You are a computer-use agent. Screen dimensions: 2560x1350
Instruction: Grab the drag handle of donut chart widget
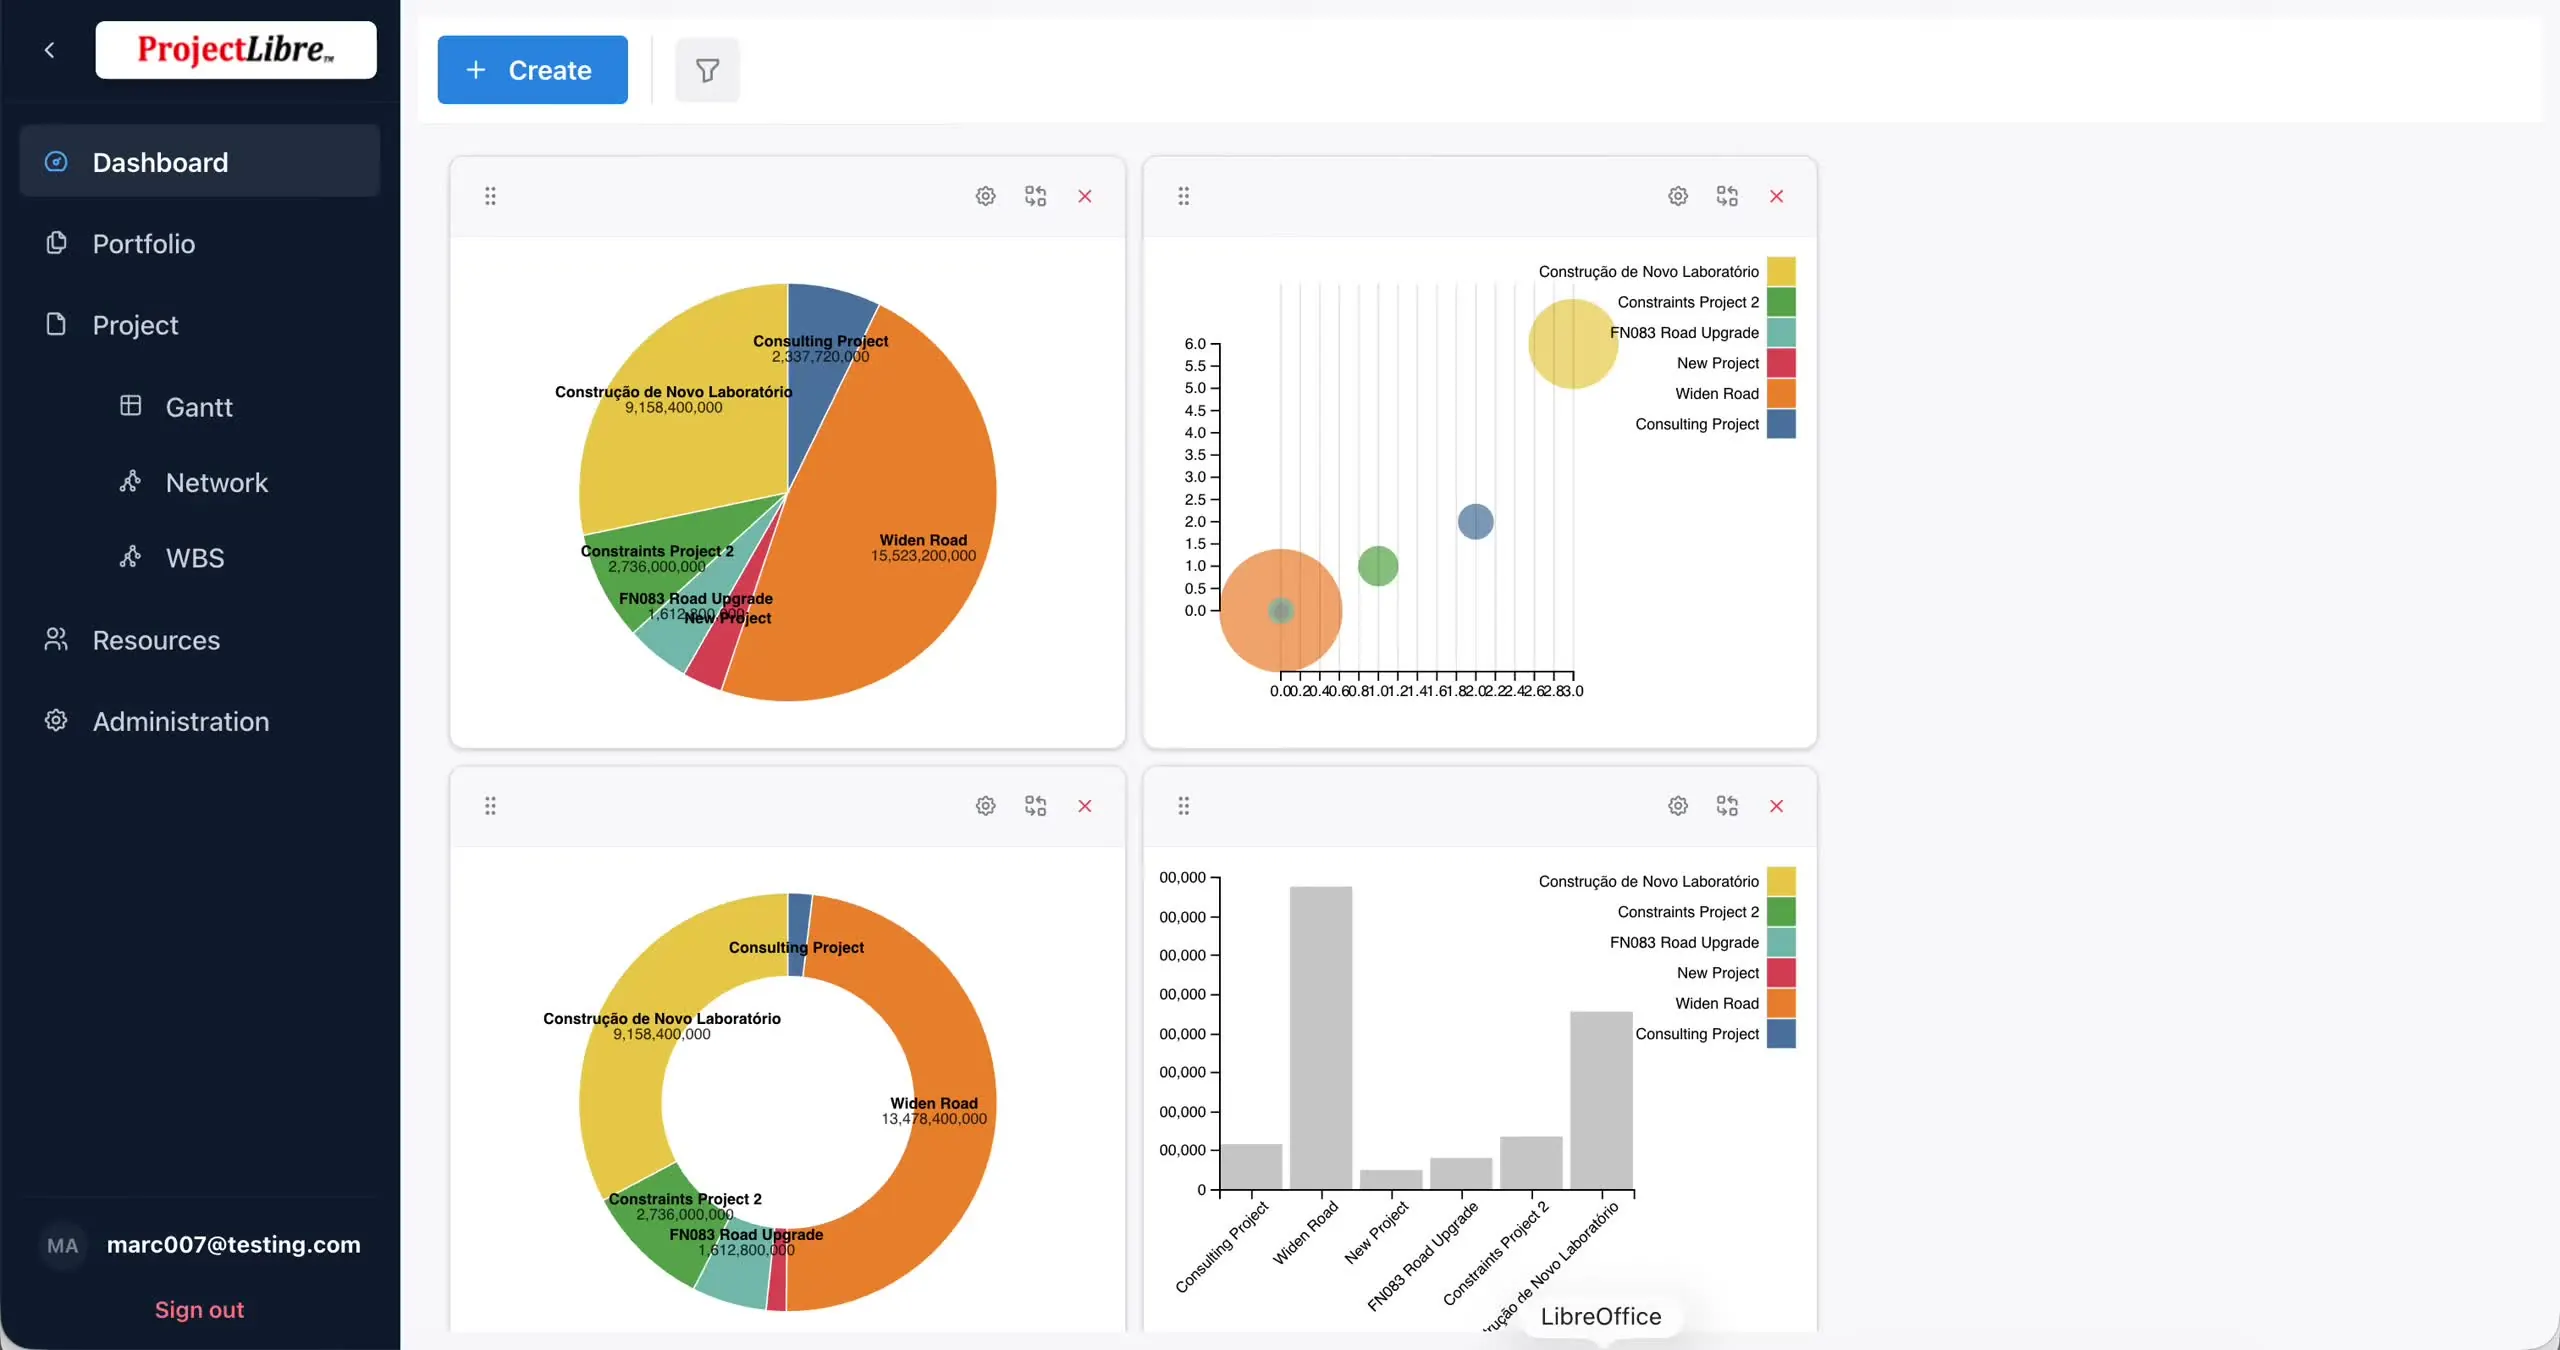[x=490, y=805]
